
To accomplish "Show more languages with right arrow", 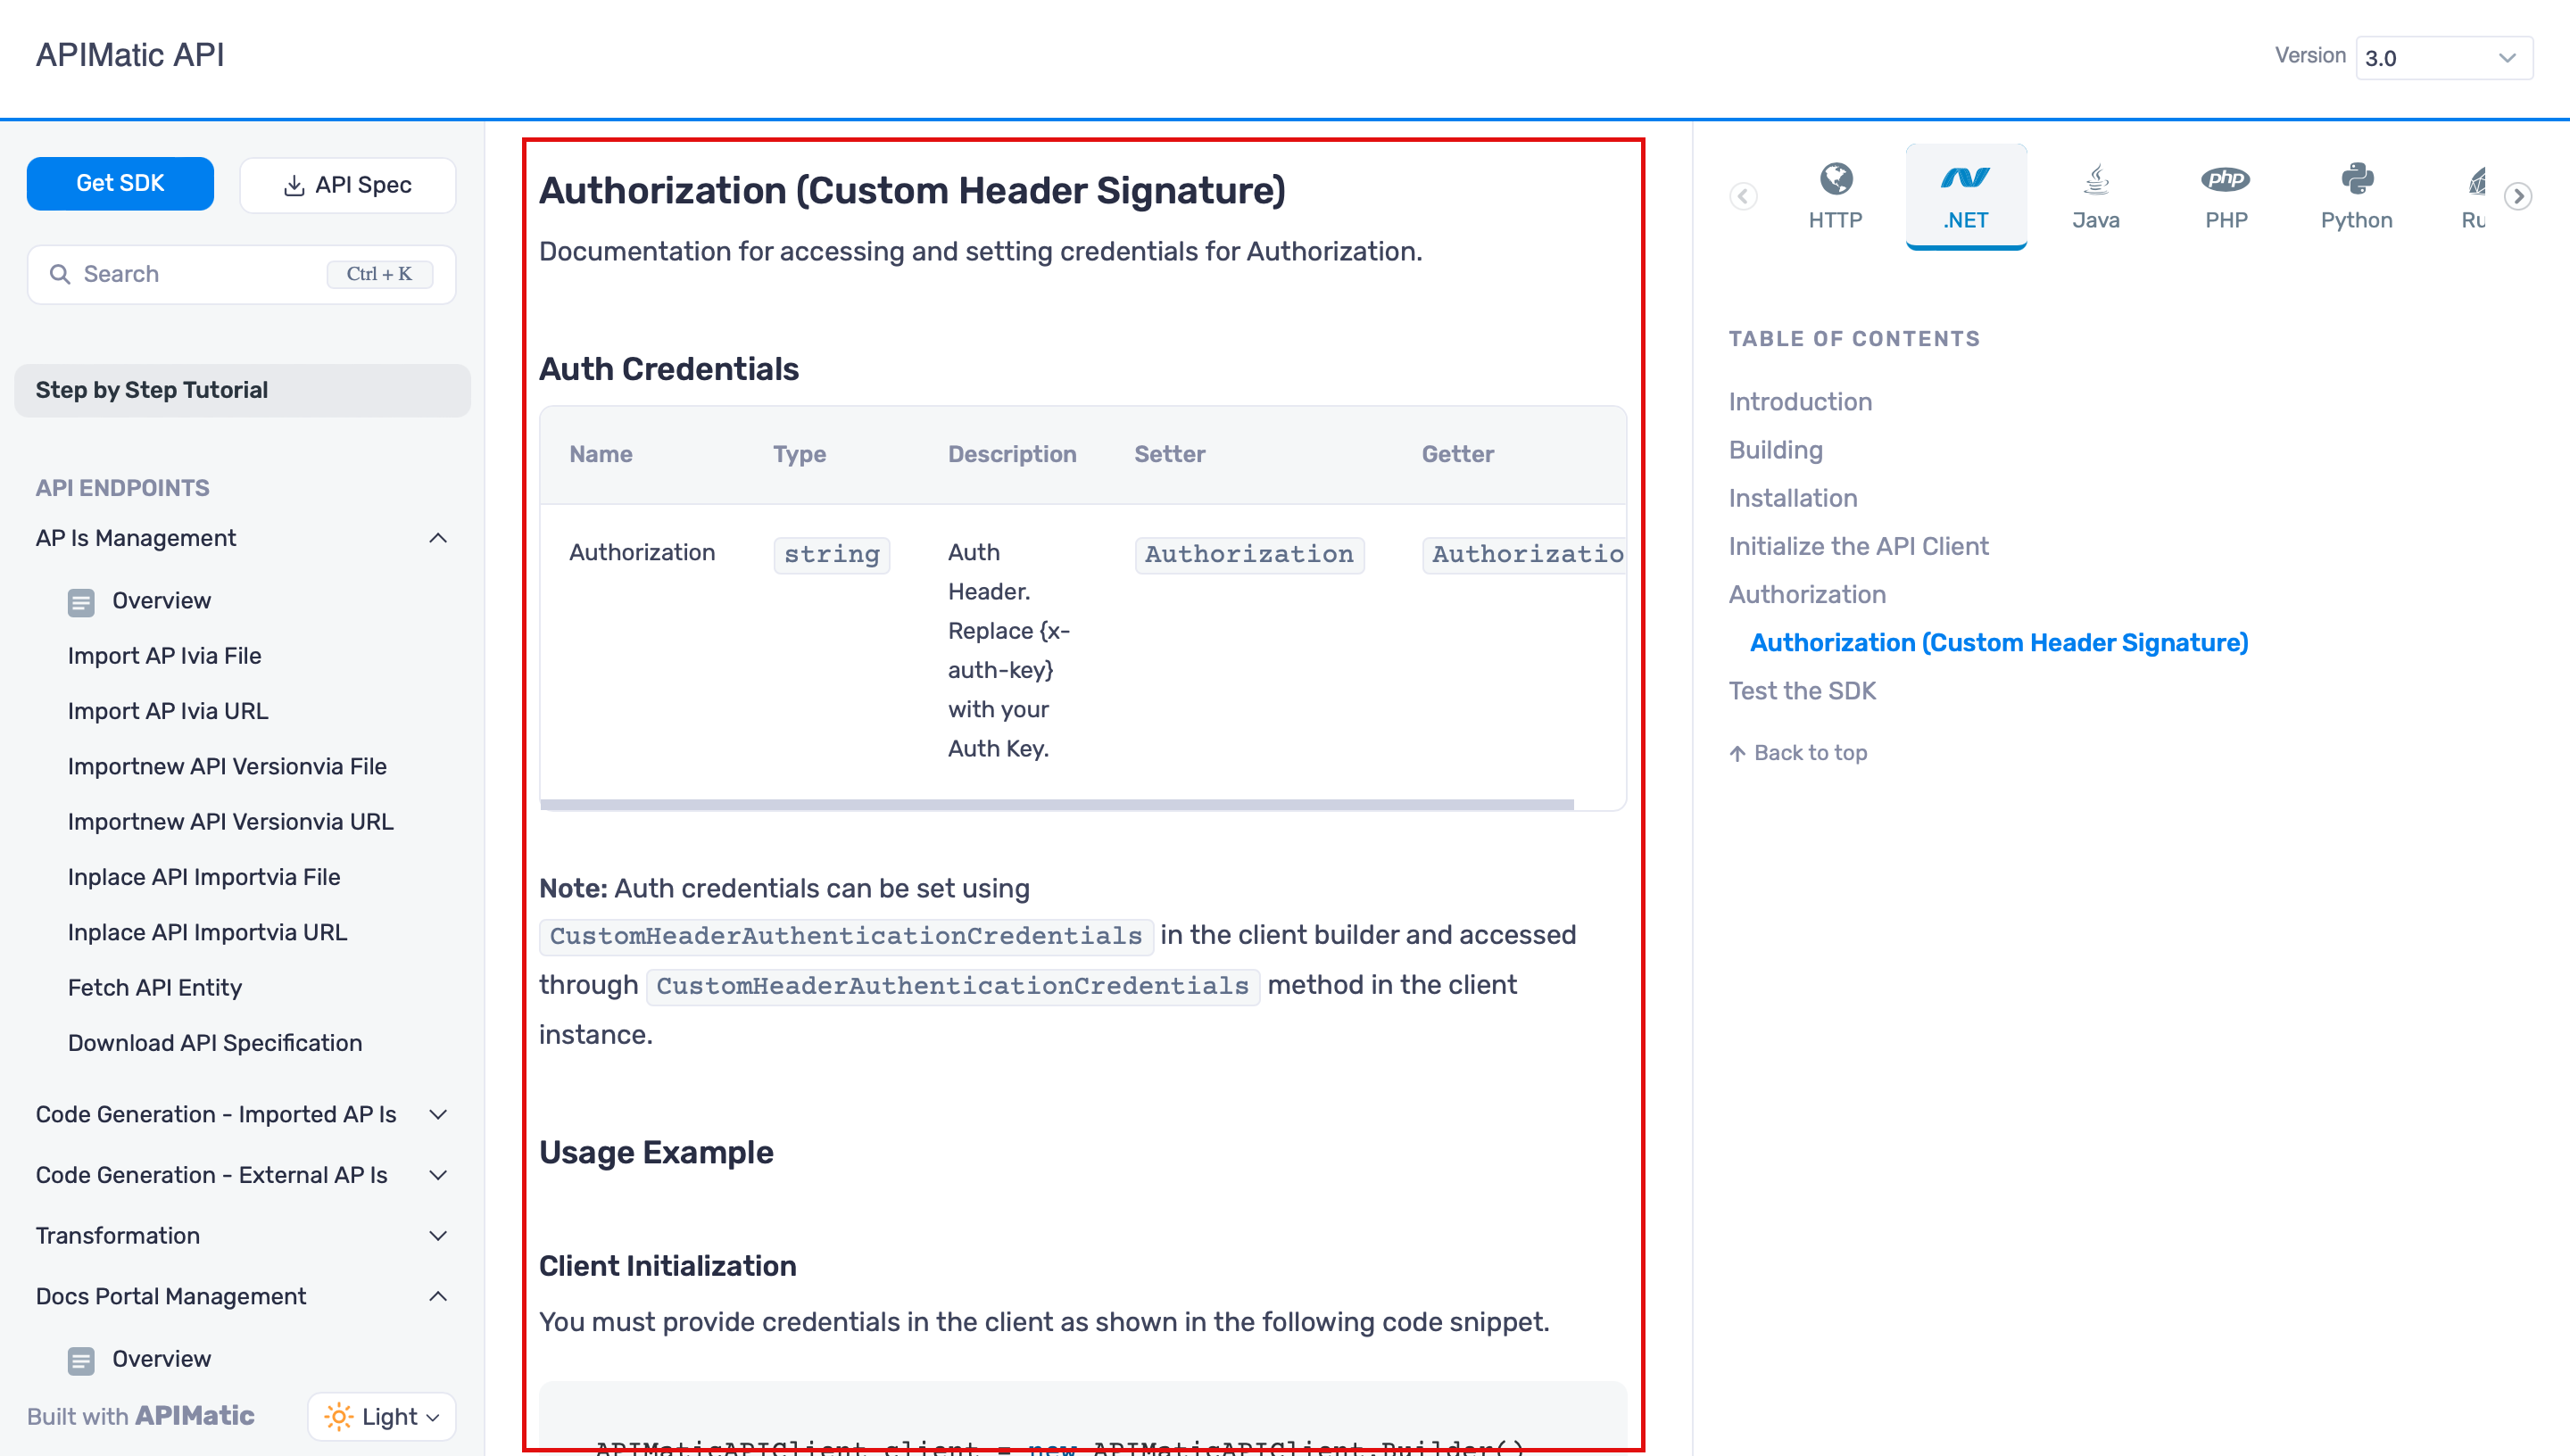I will click(2519, 196).
